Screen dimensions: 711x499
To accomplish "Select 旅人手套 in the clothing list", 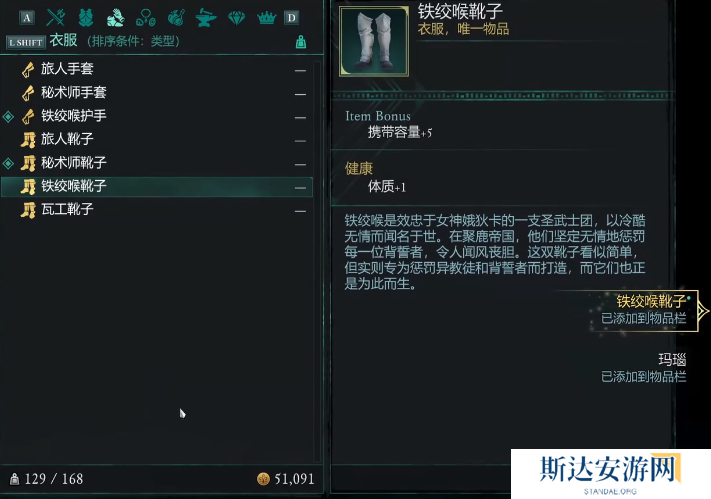I will [x=157, y=69].
